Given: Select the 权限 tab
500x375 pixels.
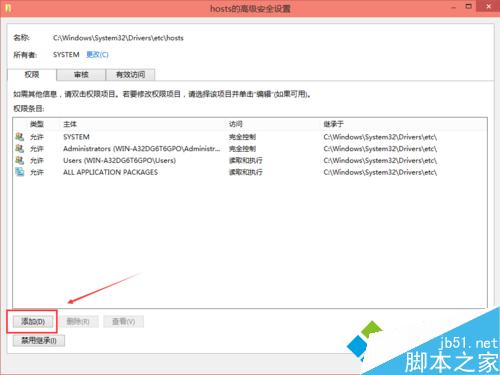Looking at the screenshot, I should click(x=32, y=74).
